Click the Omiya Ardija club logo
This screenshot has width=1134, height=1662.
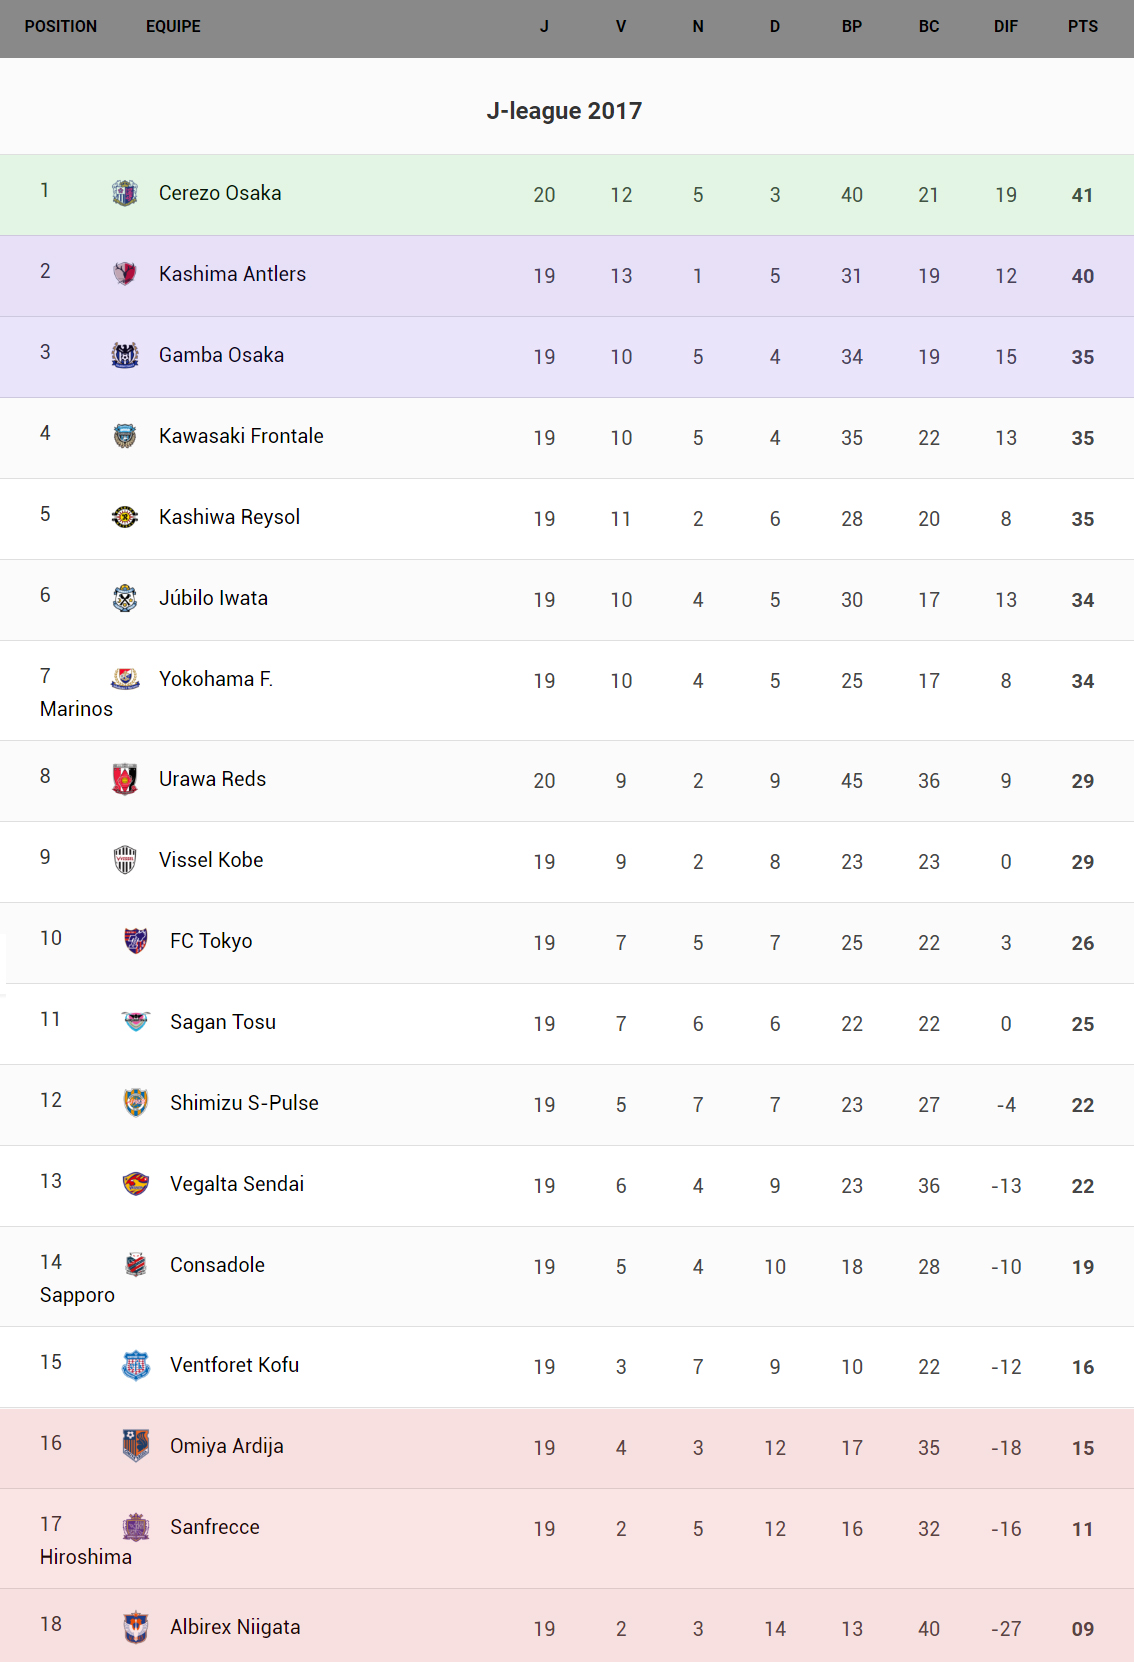136,1446
